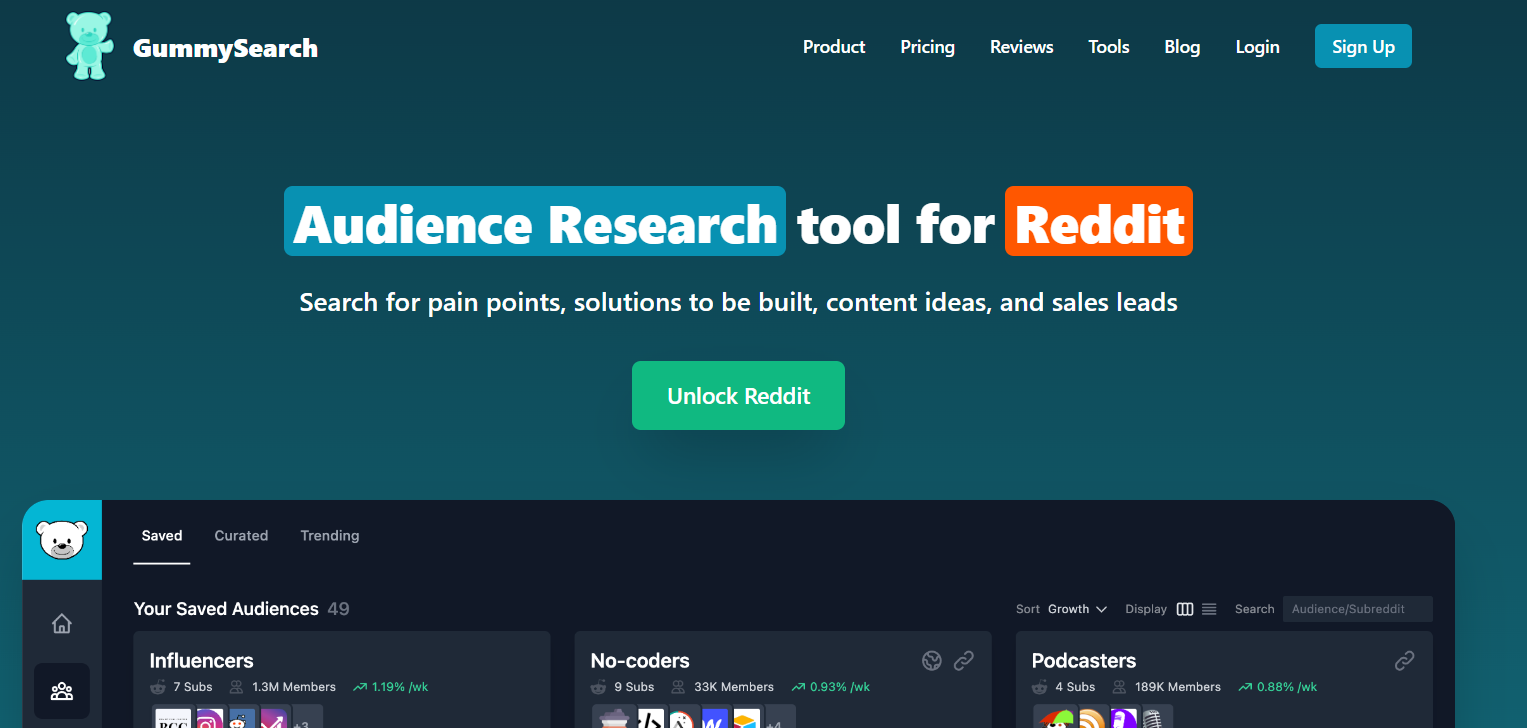Click Reddit icon beside 9 Subs
1527x728 pixels.
tap(599, 687)
